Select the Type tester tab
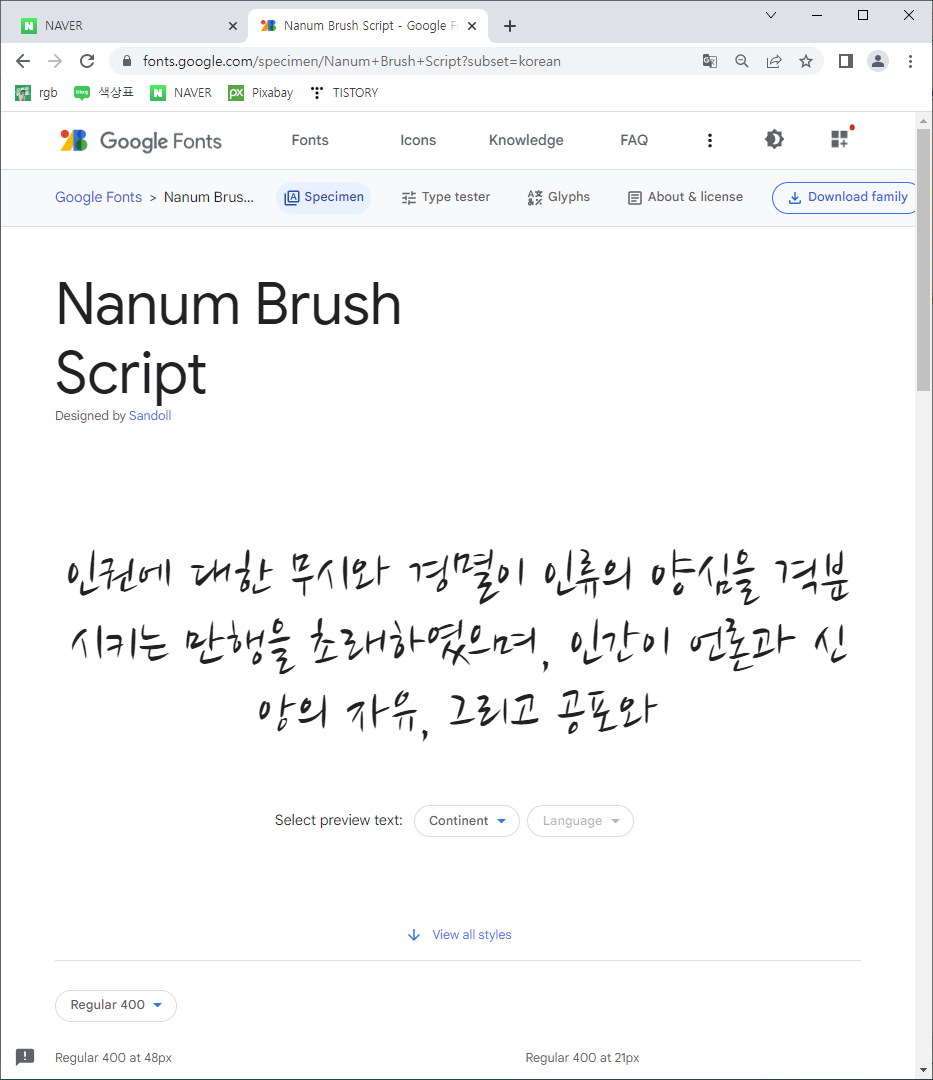This screenshot has height=1080, width=933. point(445,198)
